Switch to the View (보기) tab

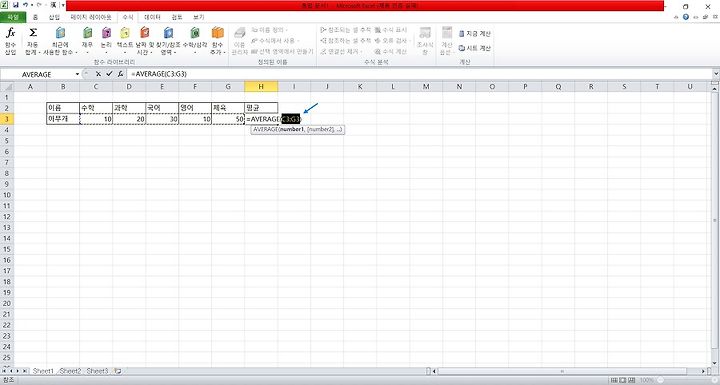198,17
